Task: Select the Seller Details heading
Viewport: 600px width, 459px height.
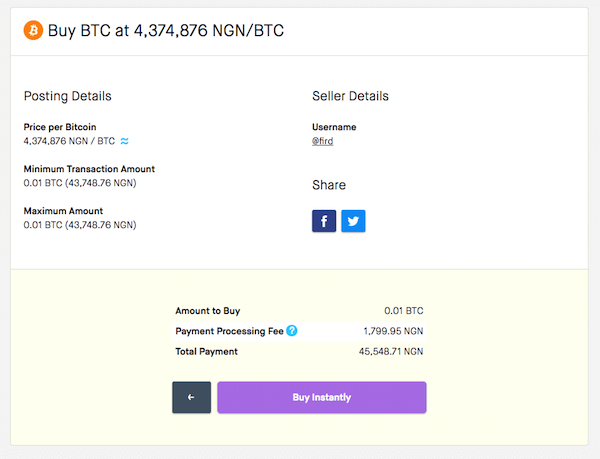Action: tap(350, 96)
